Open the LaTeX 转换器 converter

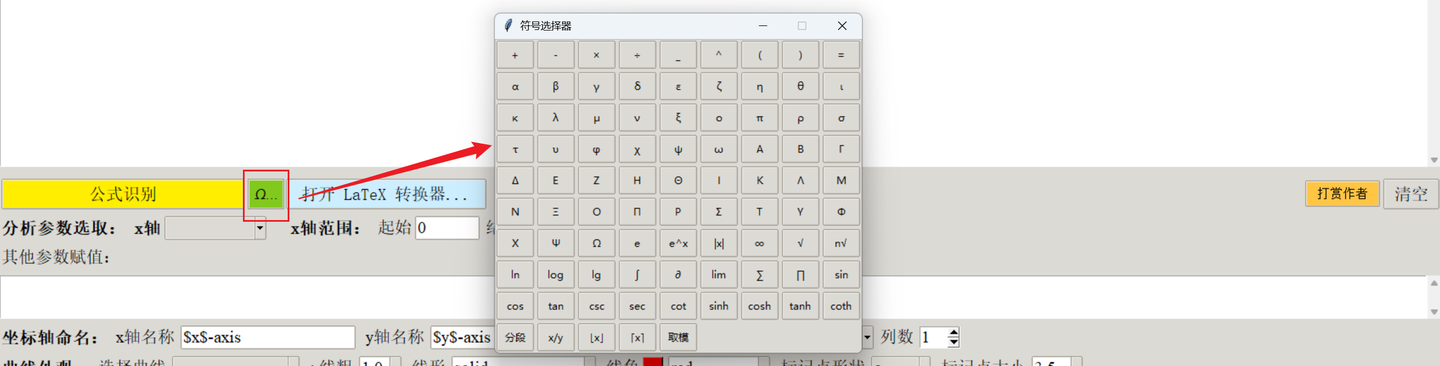coord(386,194)
